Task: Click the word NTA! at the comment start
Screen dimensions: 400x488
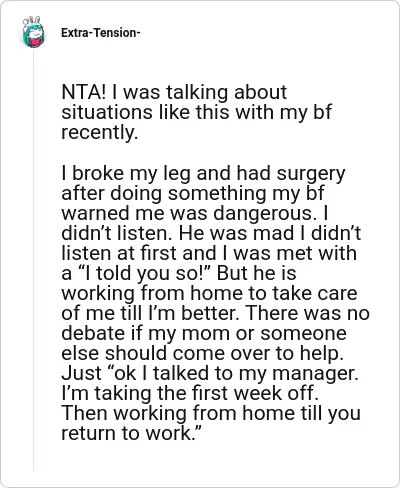Action: coord(83,92)
